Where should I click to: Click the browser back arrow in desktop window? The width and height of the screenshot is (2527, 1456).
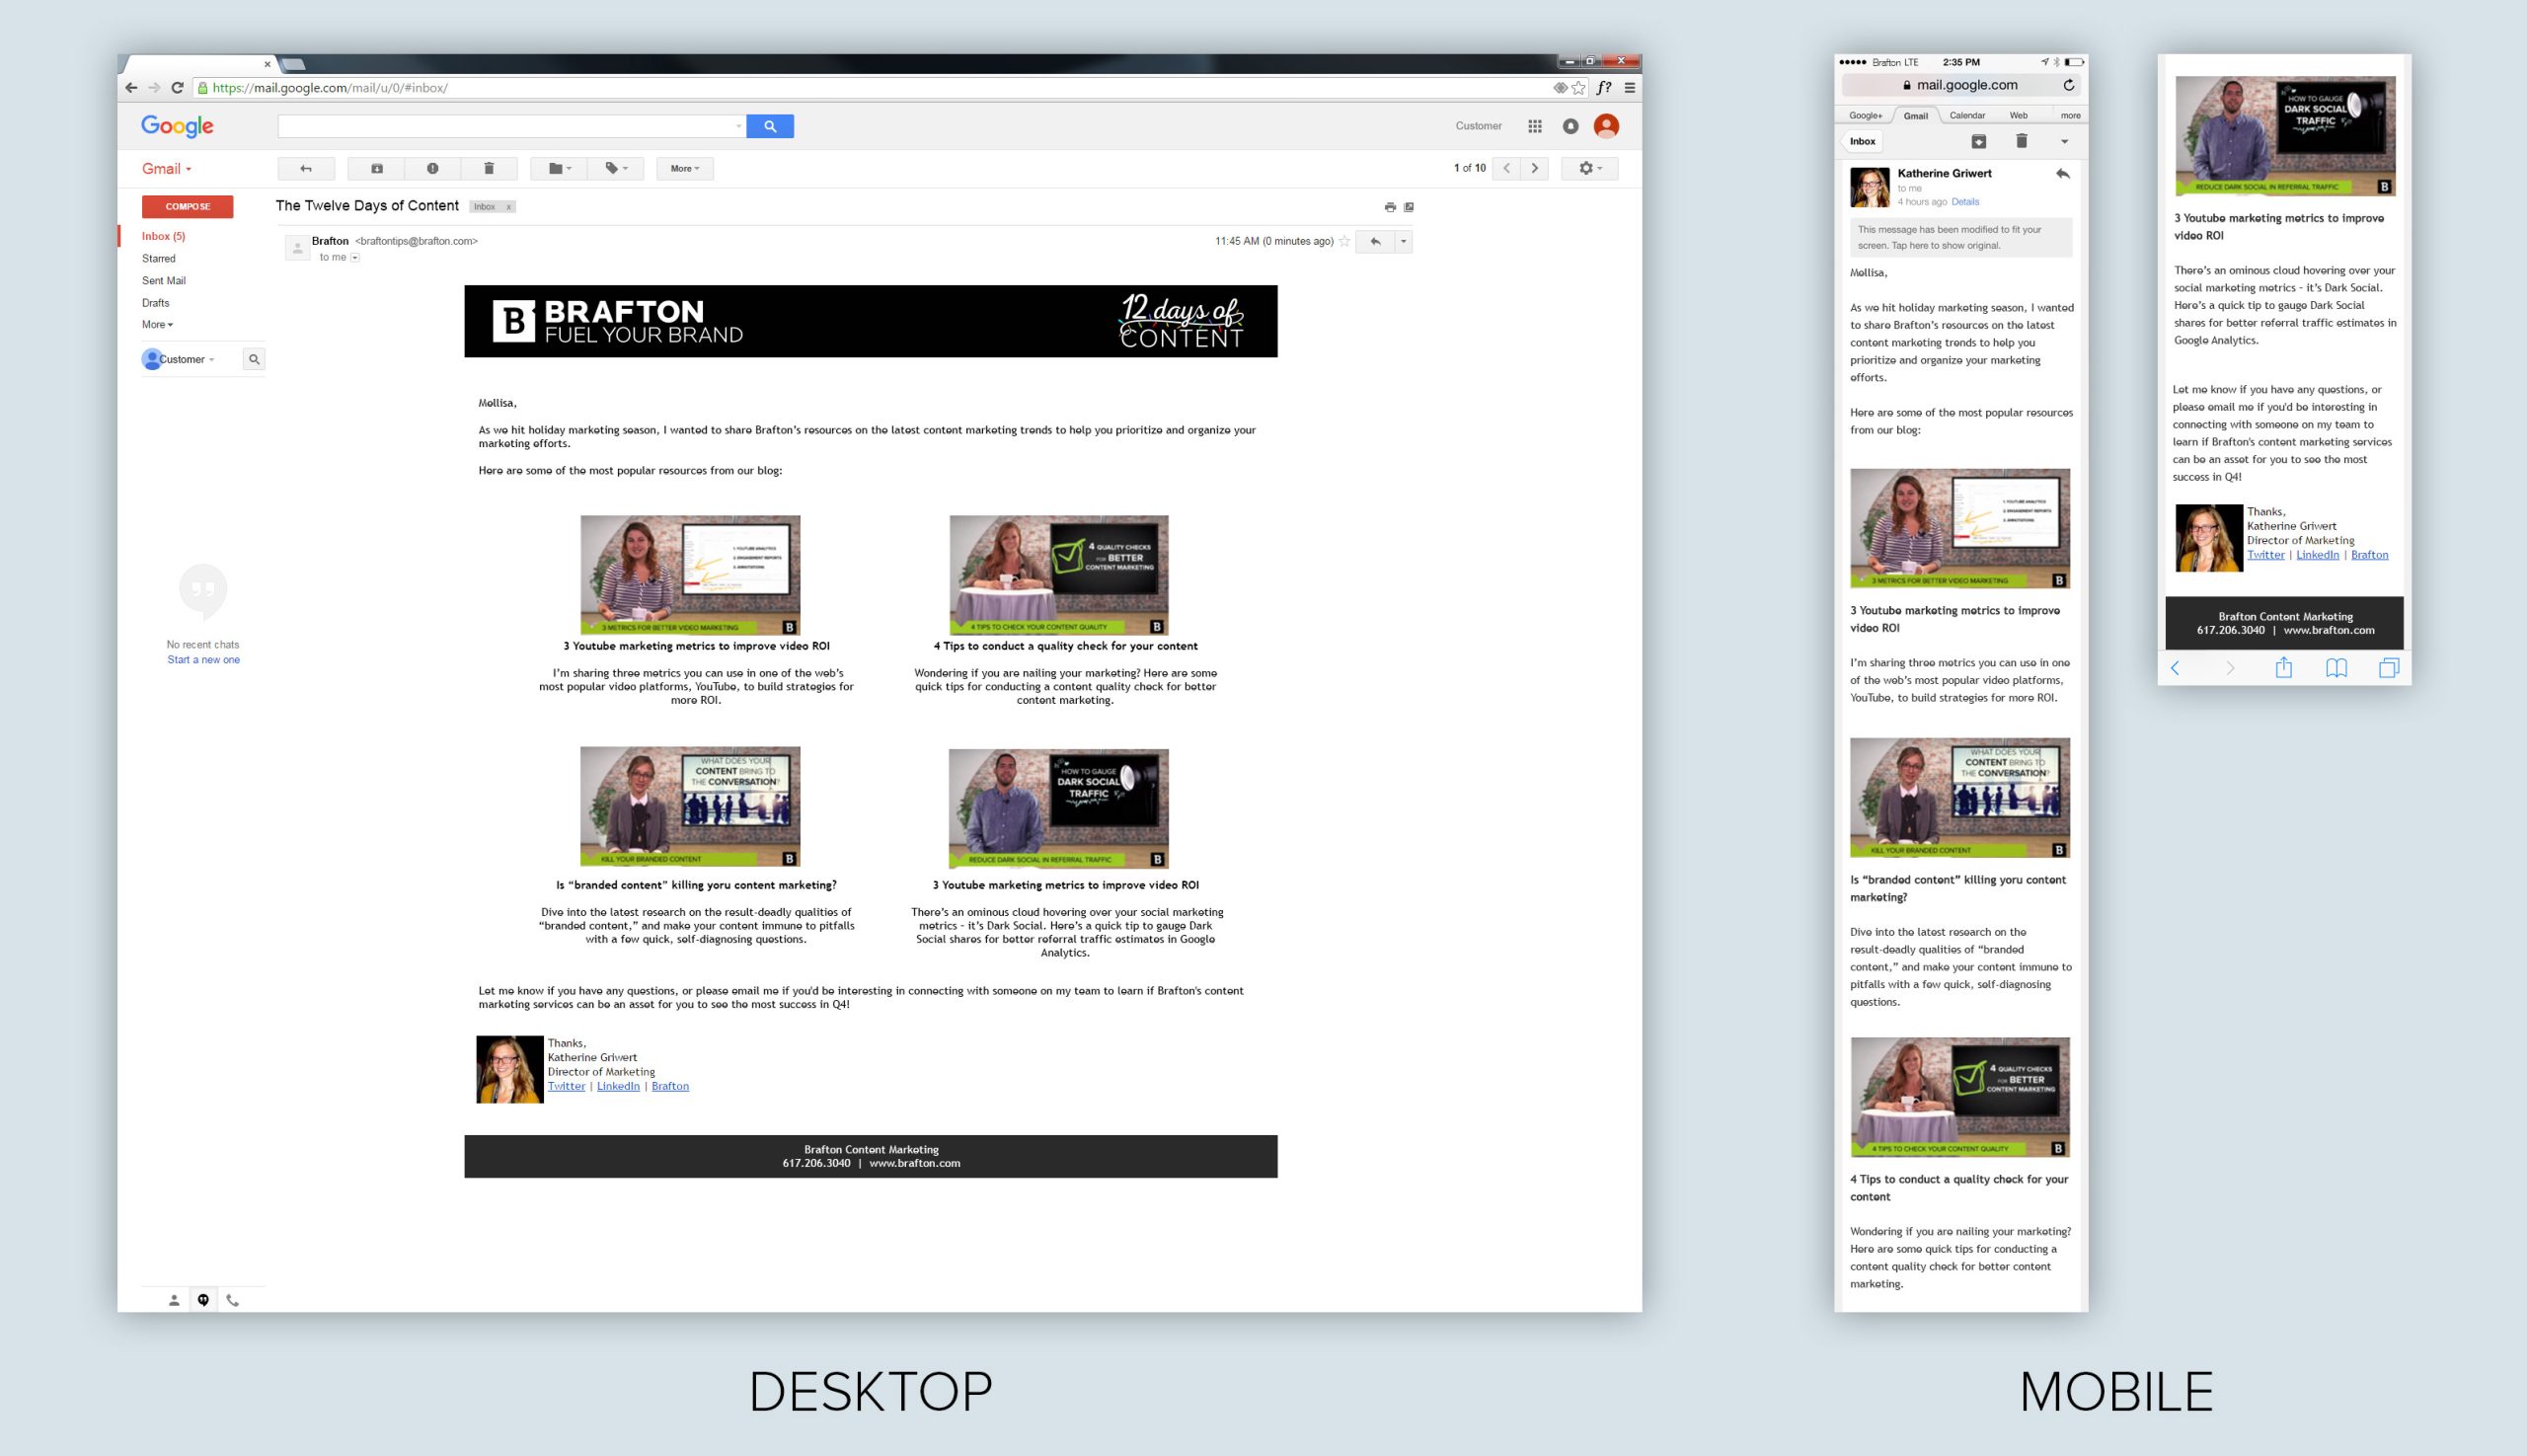(x=131, y=88)
